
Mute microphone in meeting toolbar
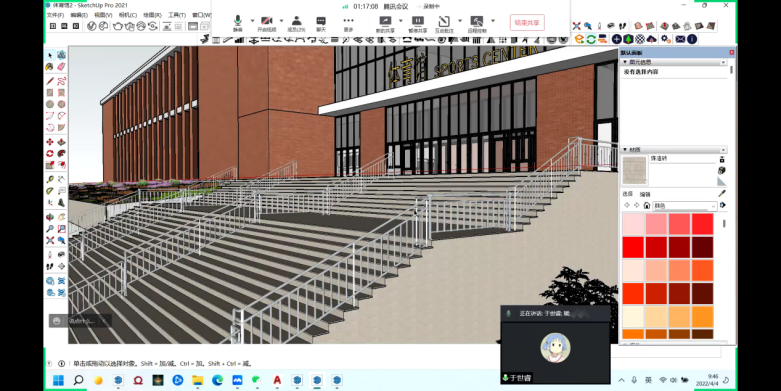tap(238, 23)
